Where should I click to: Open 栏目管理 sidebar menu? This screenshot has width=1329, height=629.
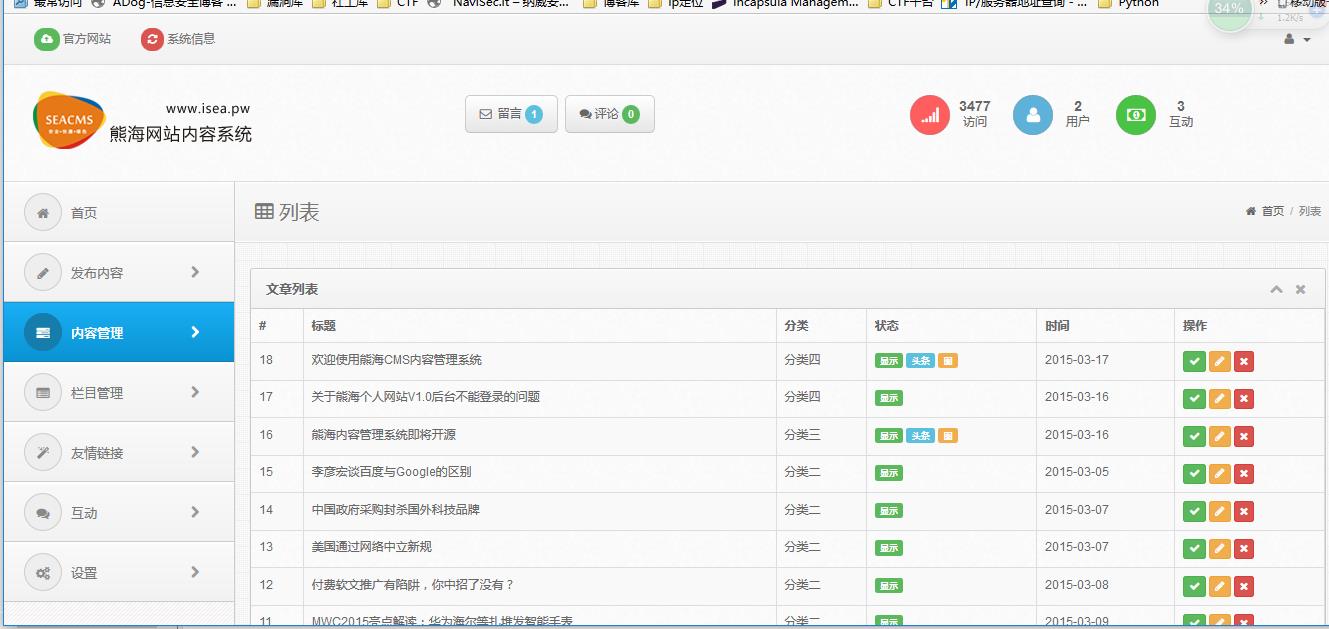pos(119,392)
